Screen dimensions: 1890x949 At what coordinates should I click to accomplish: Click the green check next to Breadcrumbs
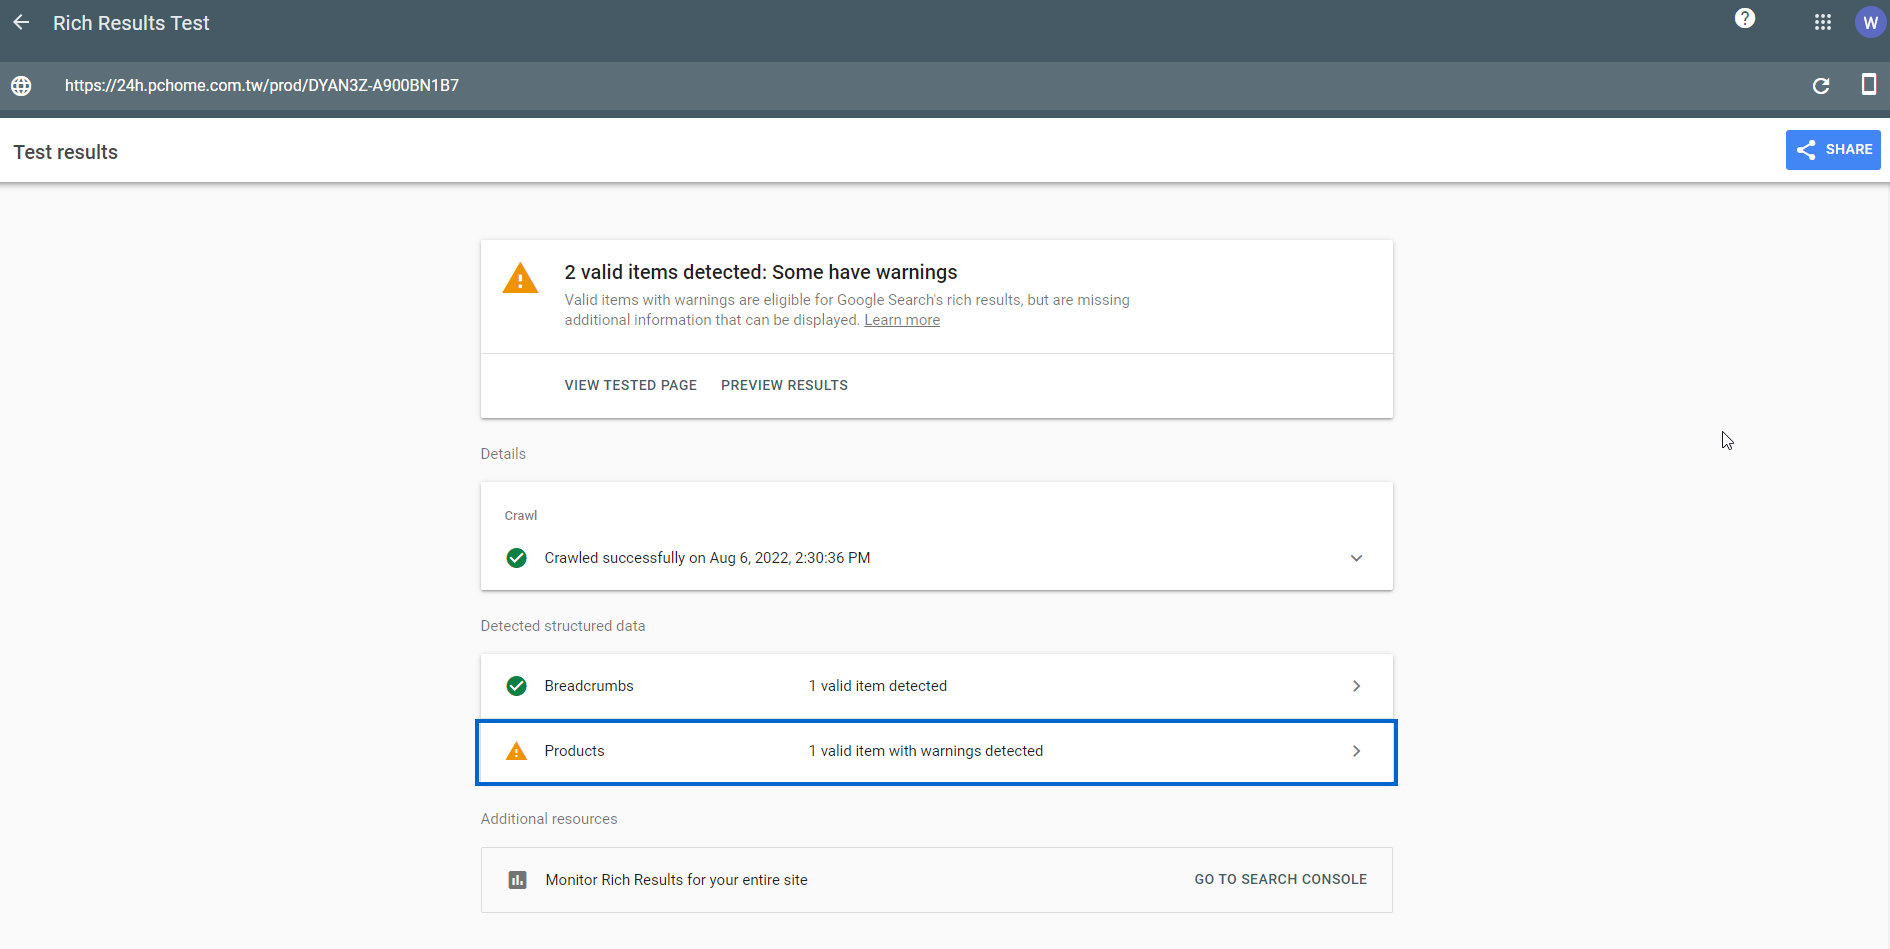click(x=516, y=686)
